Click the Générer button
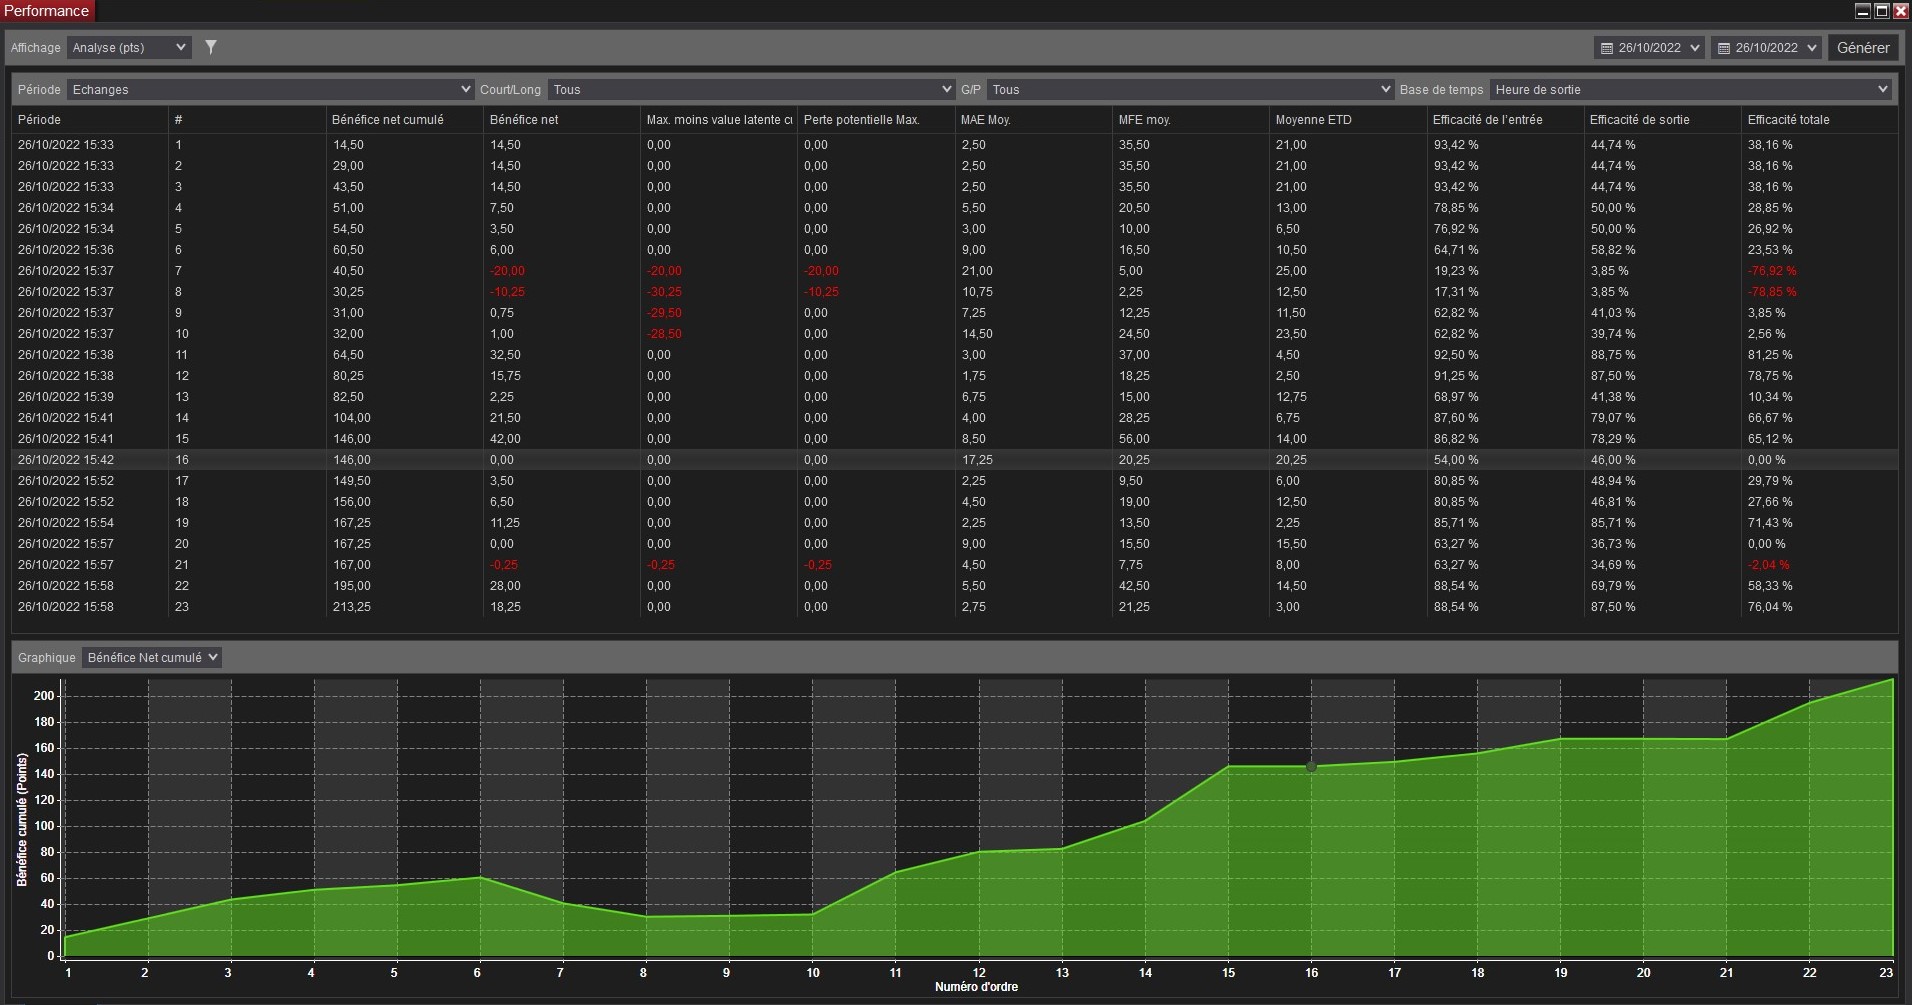 [1862, 48]
